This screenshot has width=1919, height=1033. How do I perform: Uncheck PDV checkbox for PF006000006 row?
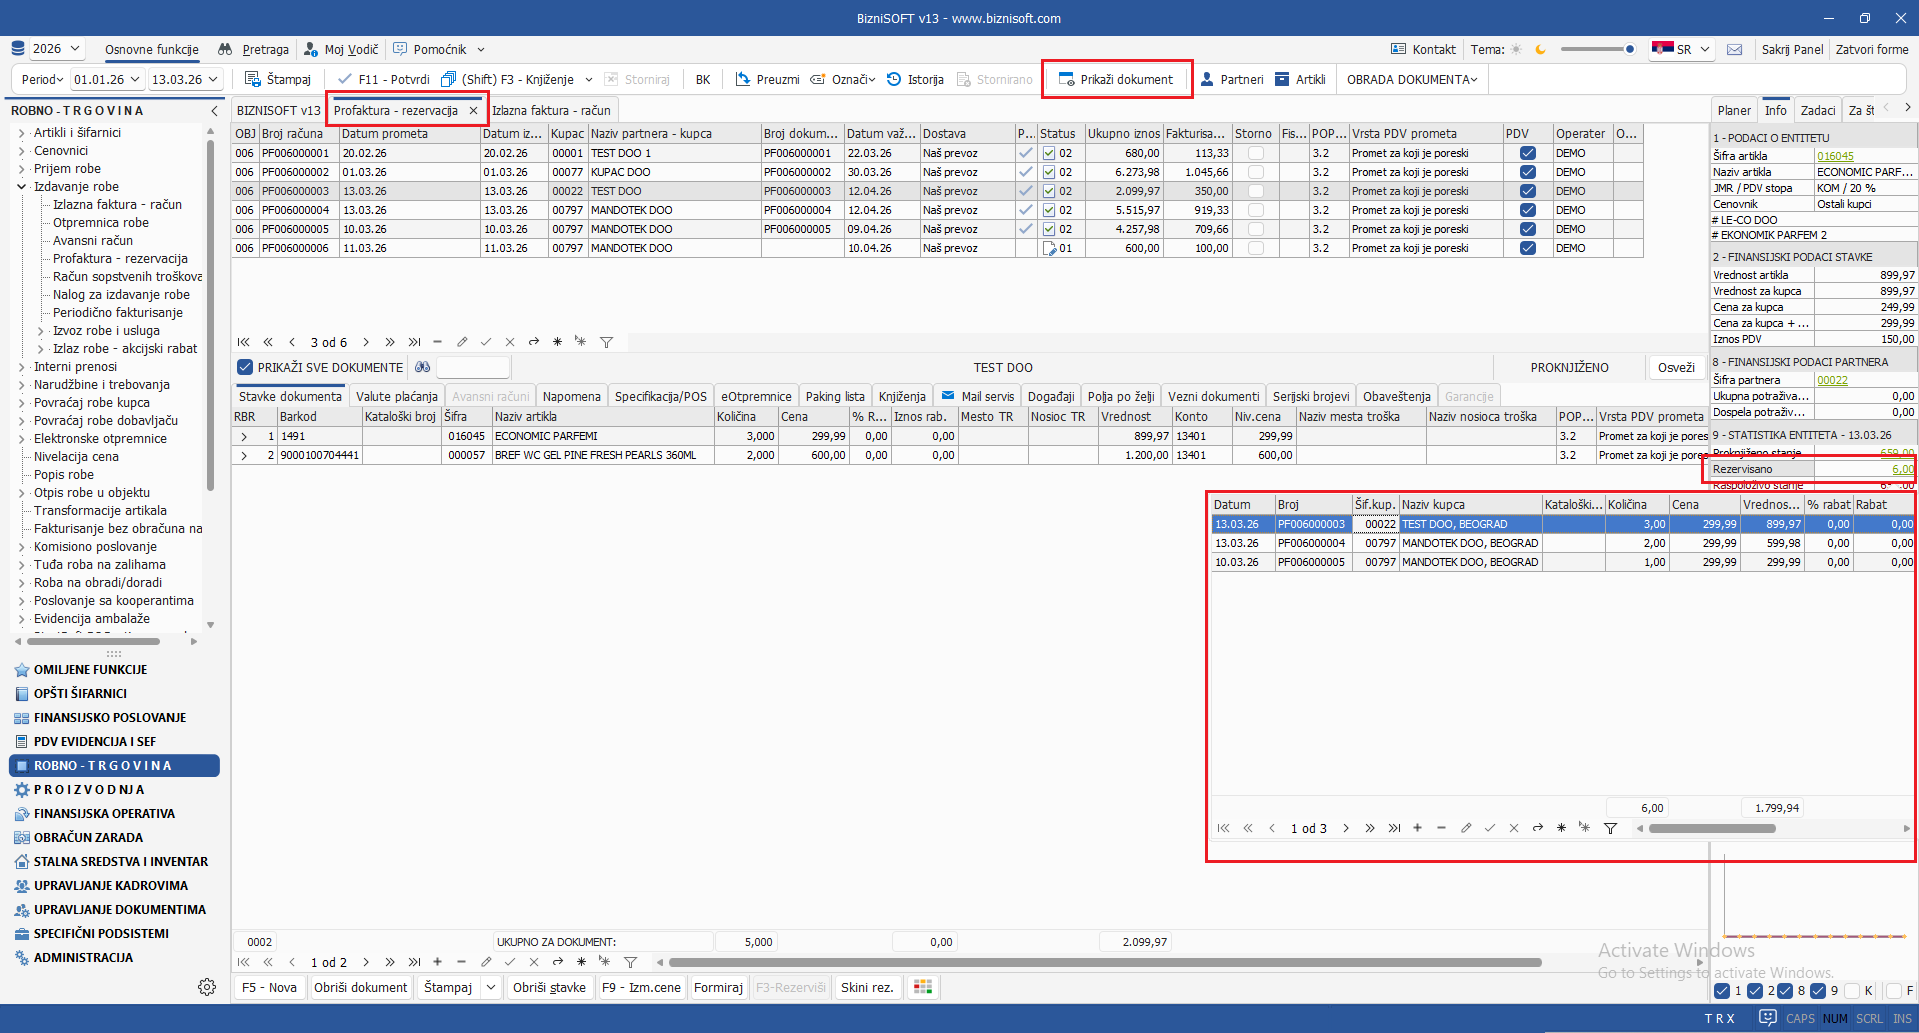coord(1527,248)
